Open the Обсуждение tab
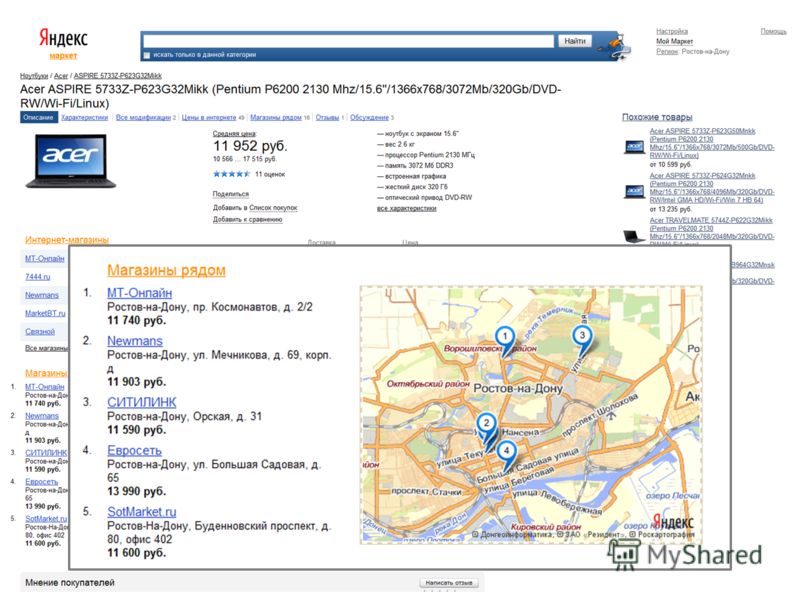Screen dimensions: 800x600 369,117
